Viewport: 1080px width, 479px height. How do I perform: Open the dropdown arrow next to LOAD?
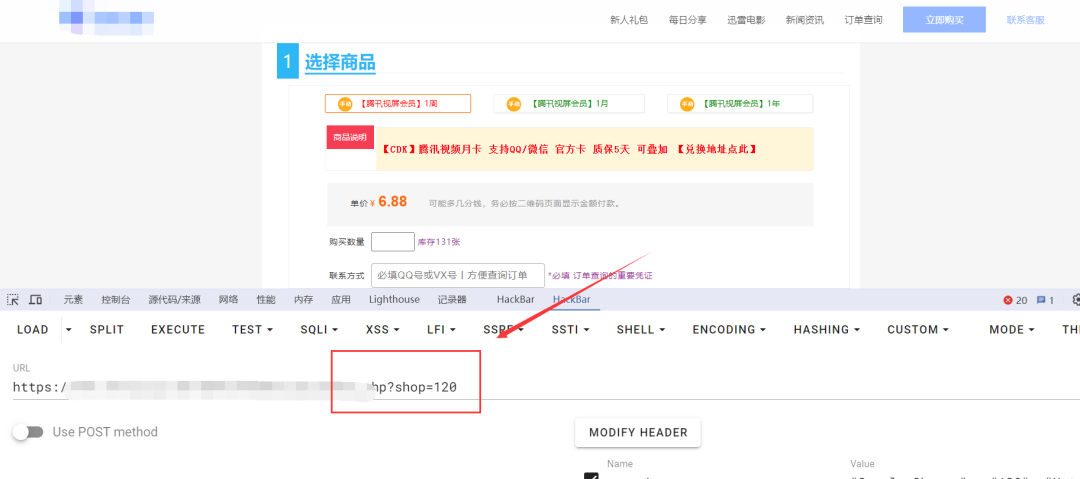coord(68,329)
